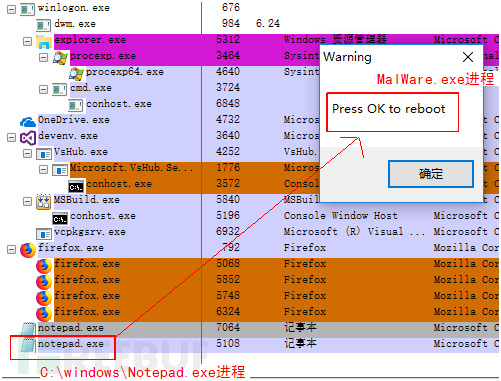Click the Microsoft.VsHub.Se... process icon
Image resolution: width=501 pixels, height=381 pixels.
click(60, 170)
